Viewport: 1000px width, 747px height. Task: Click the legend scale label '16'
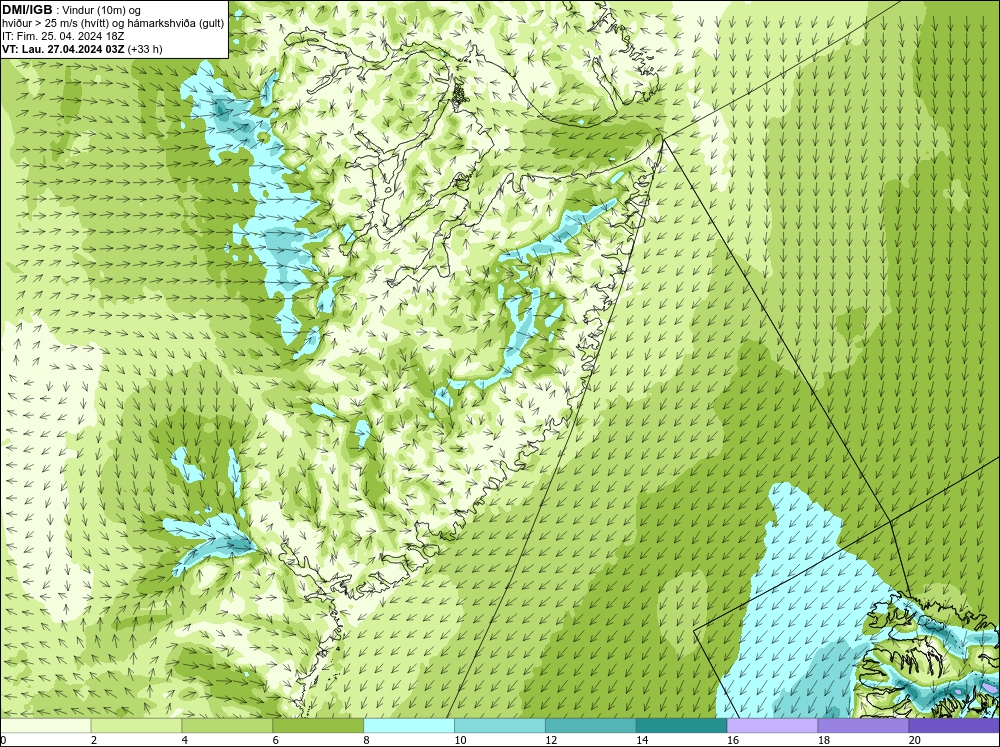pos(733,740)
